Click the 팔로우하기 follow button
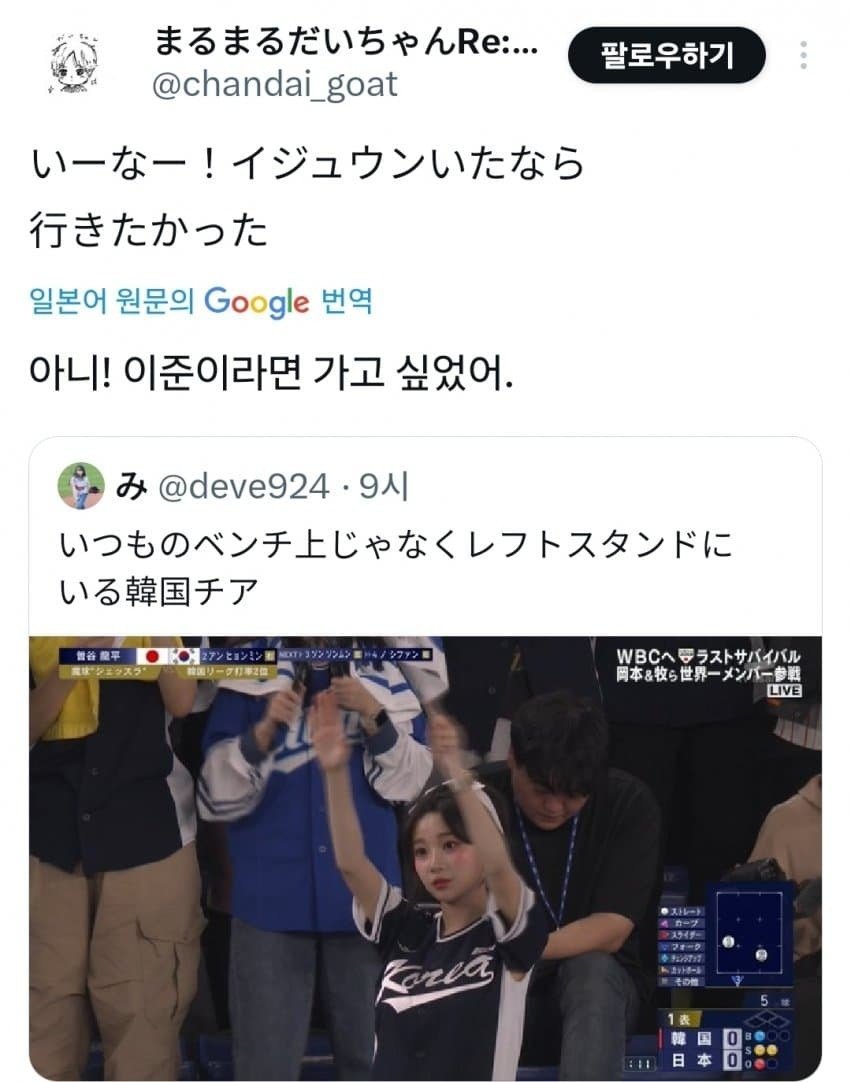Image resolution: width=850 pixels, height=1082 pixels. click(x=666, y=55)
